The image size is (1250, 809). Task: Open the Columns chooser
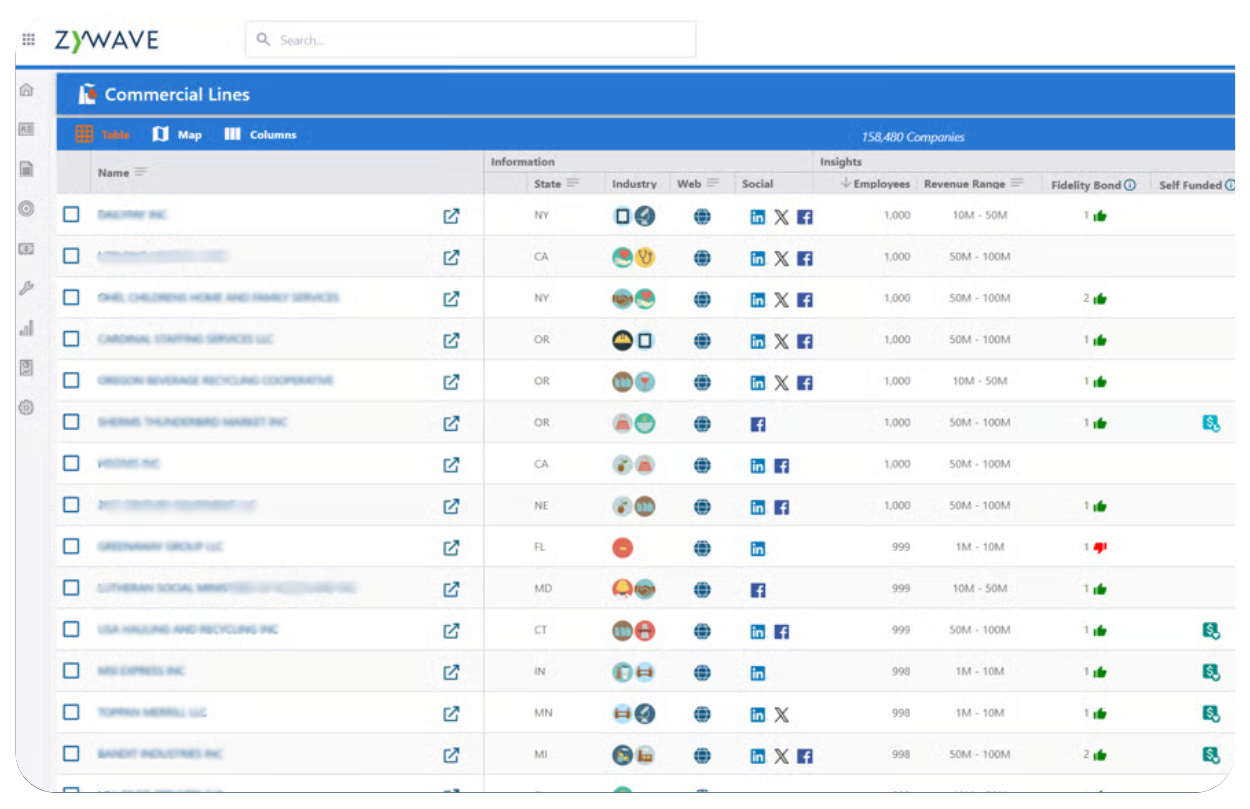coord(260,135)
